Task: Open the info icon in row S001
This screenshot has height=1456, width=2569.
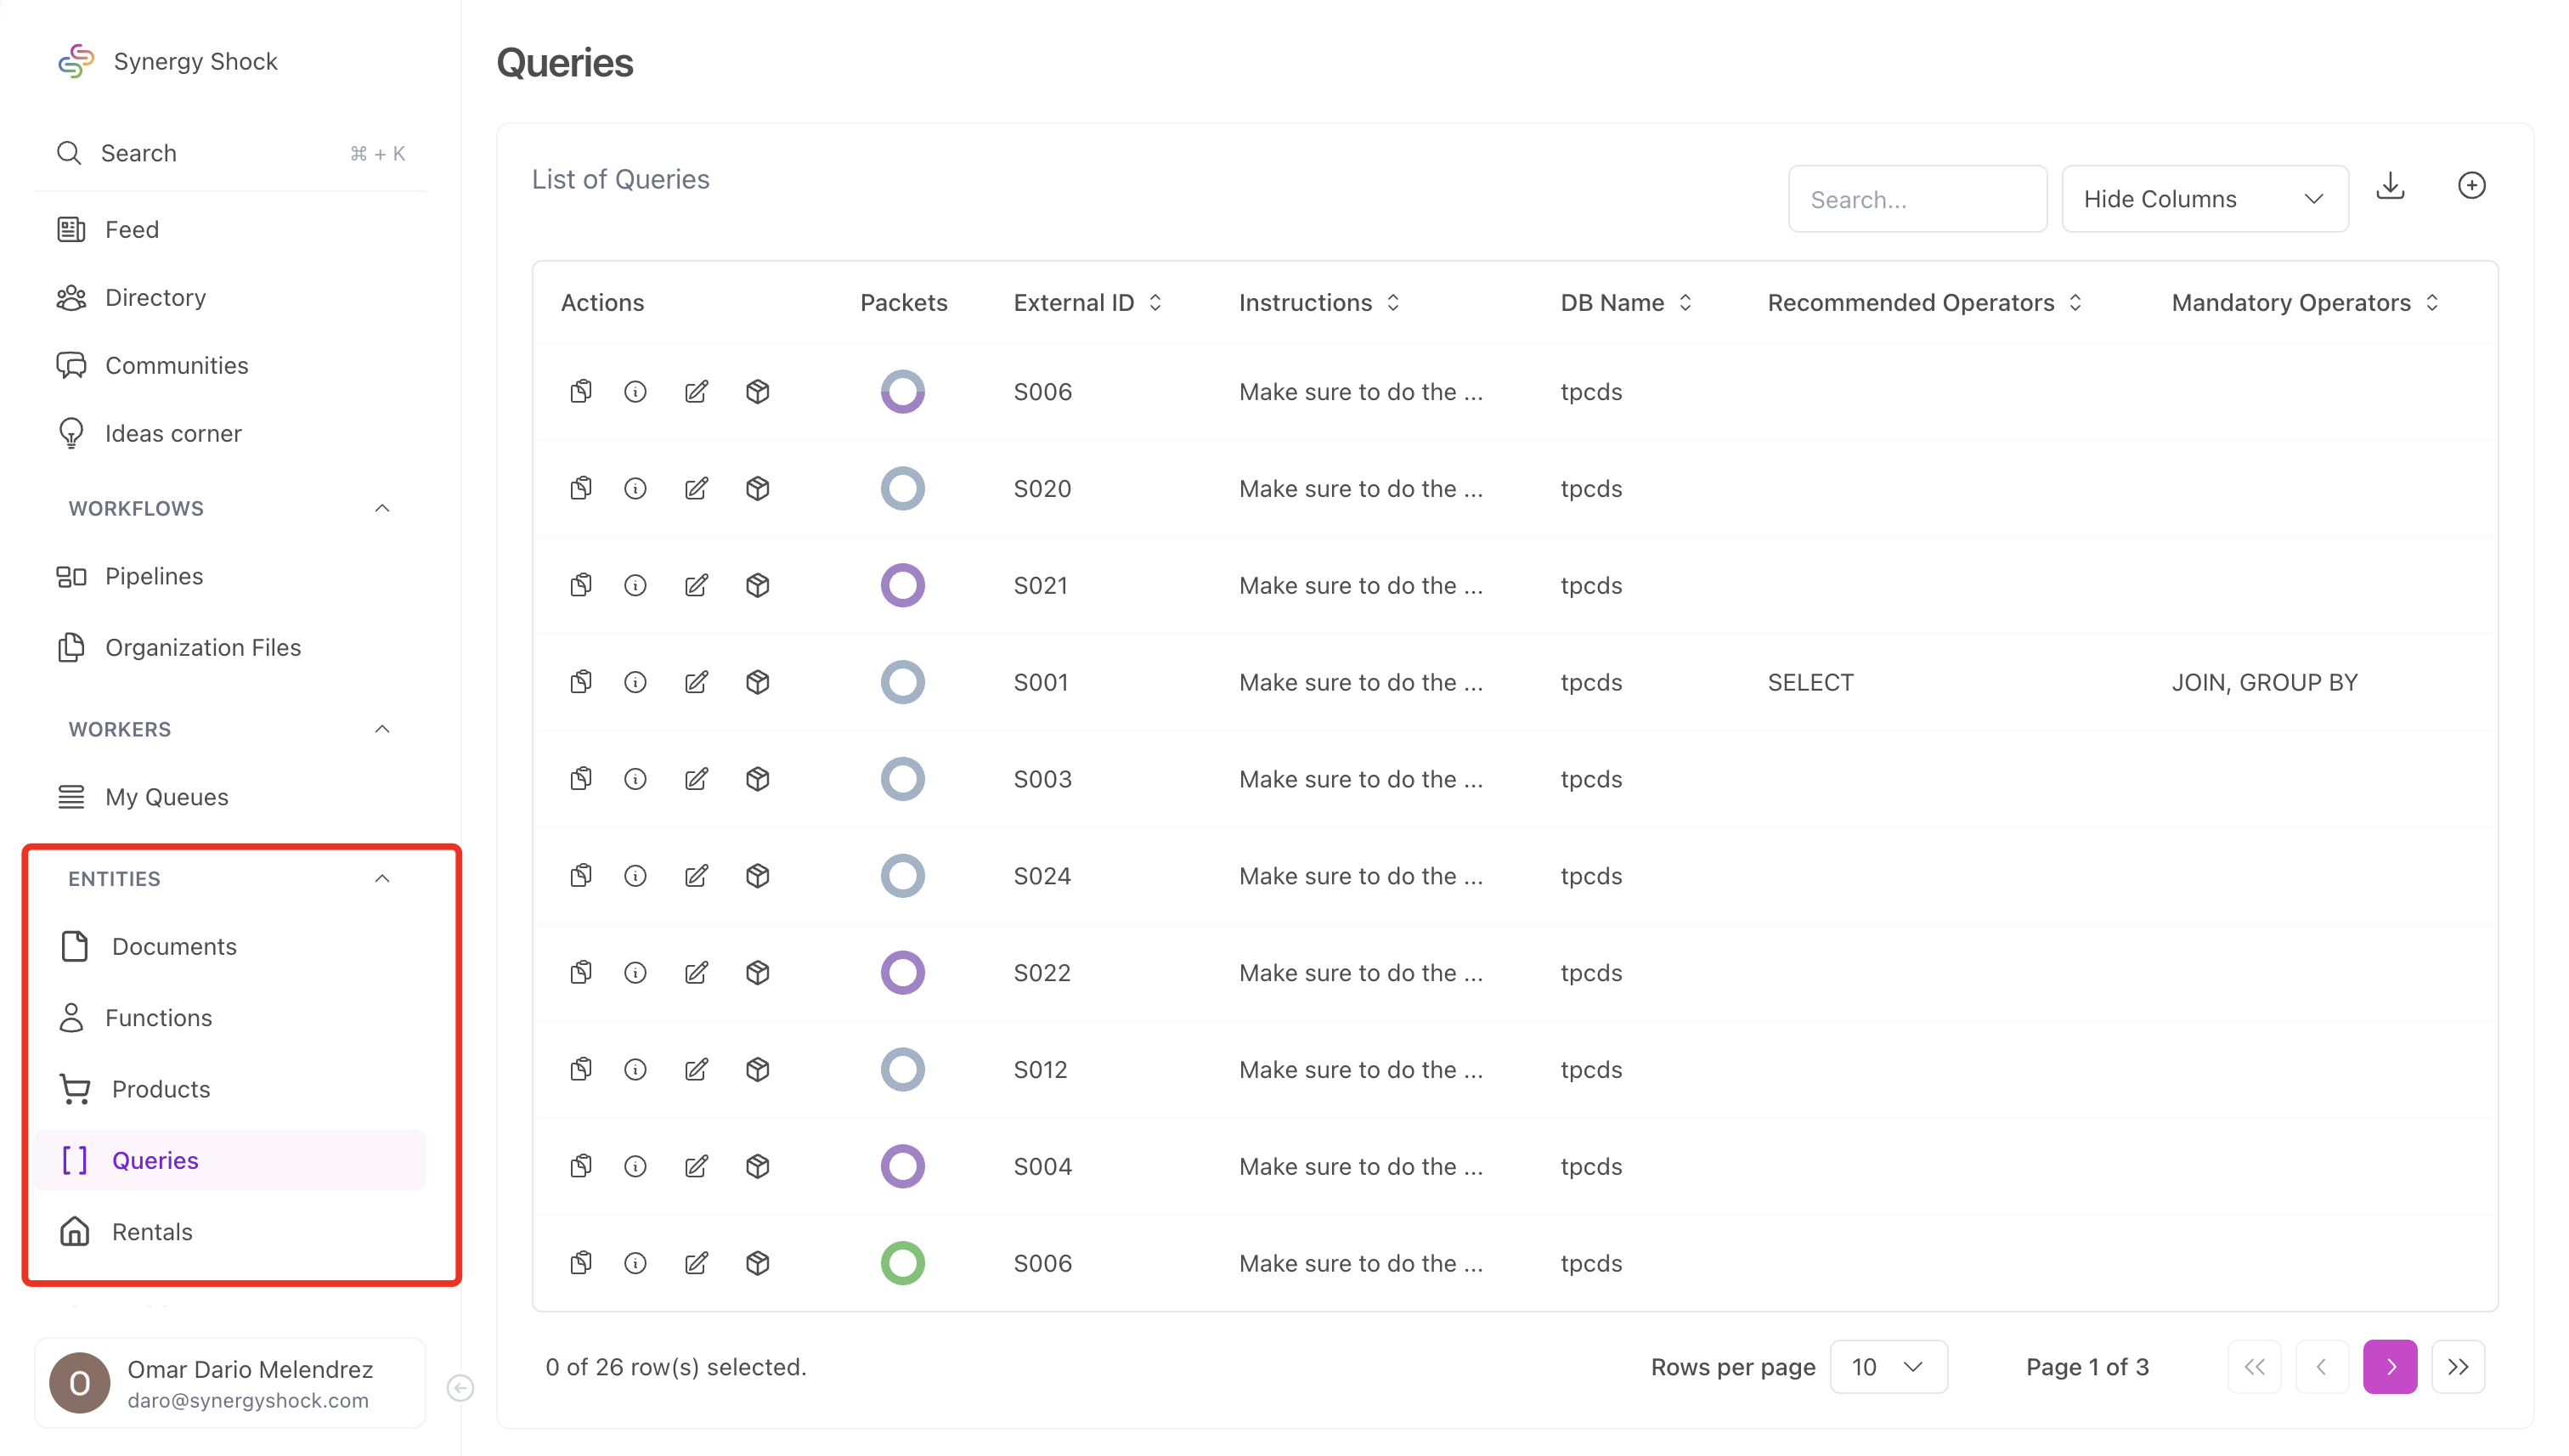Action: (x=635, y=682)
